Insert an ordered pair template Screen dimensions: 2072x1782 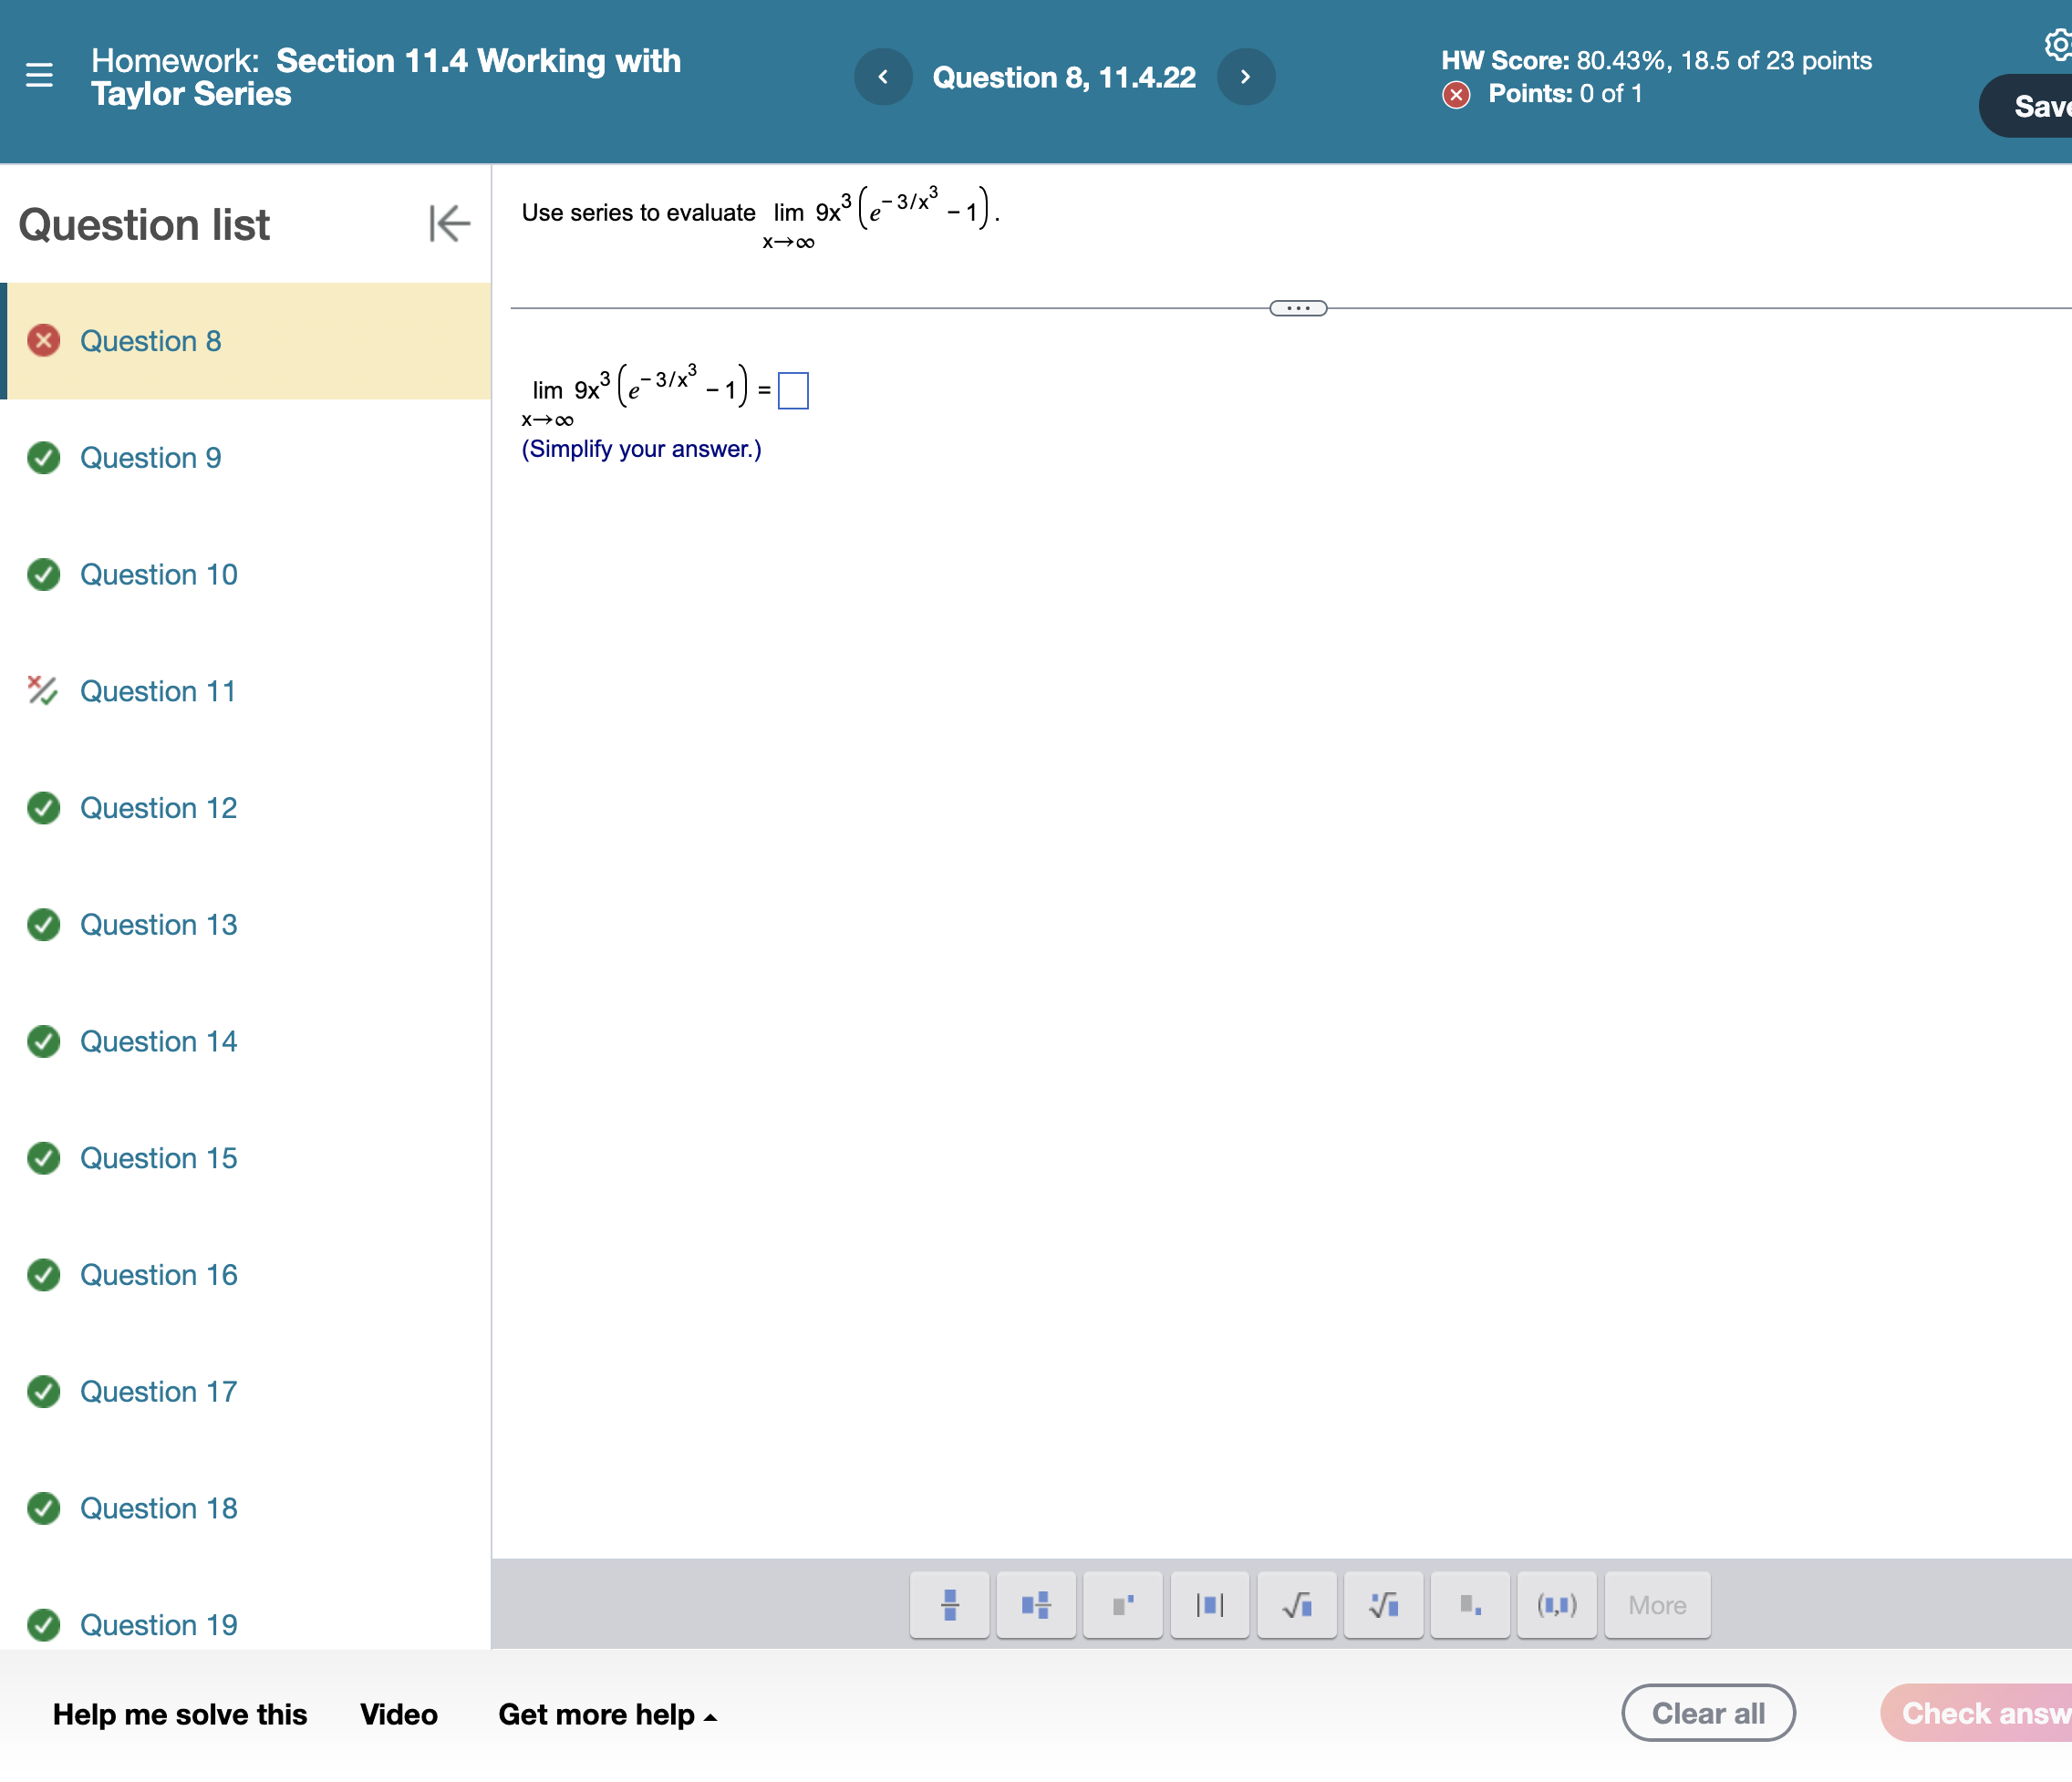(1556, 1604)
